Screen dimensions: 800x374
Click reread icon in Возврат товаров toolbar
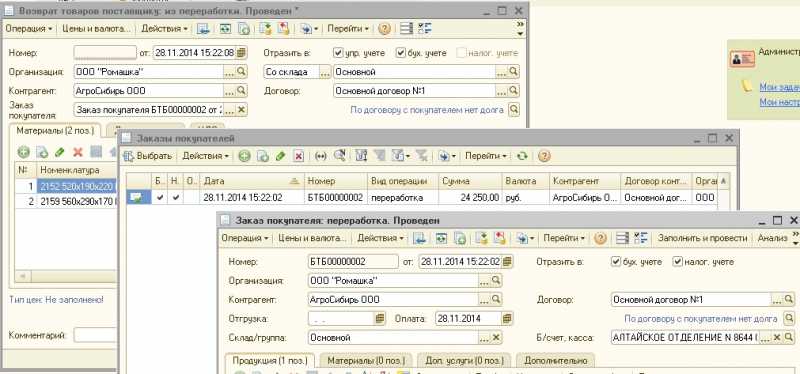pyautogui.click(x=226, y=29)
